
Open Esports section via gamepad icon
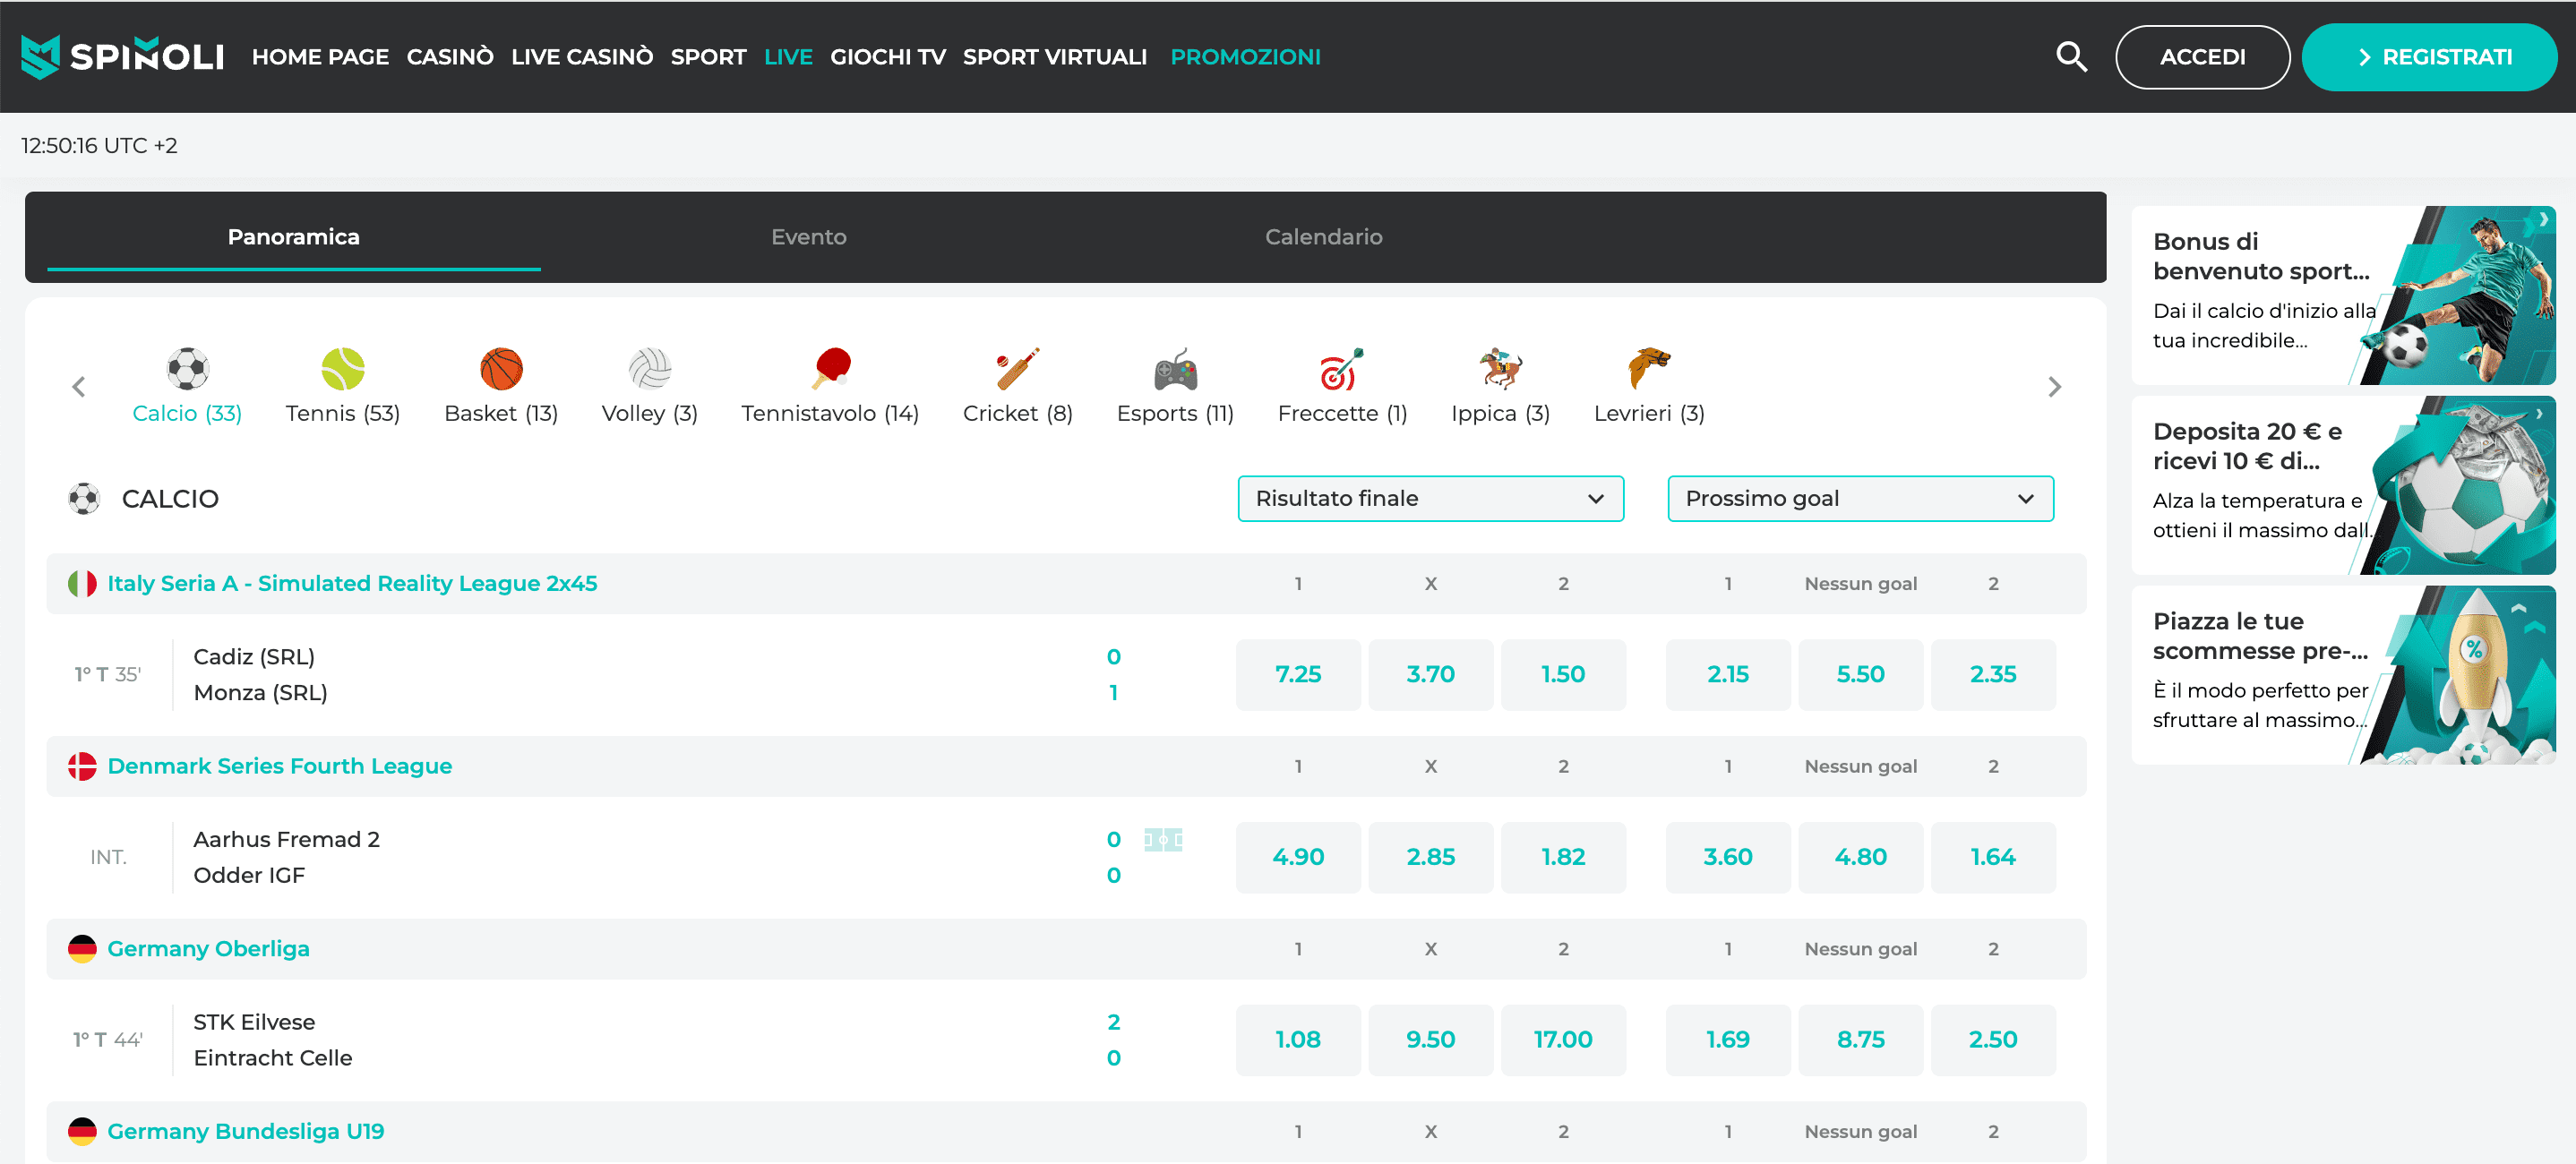(1174, 370)
